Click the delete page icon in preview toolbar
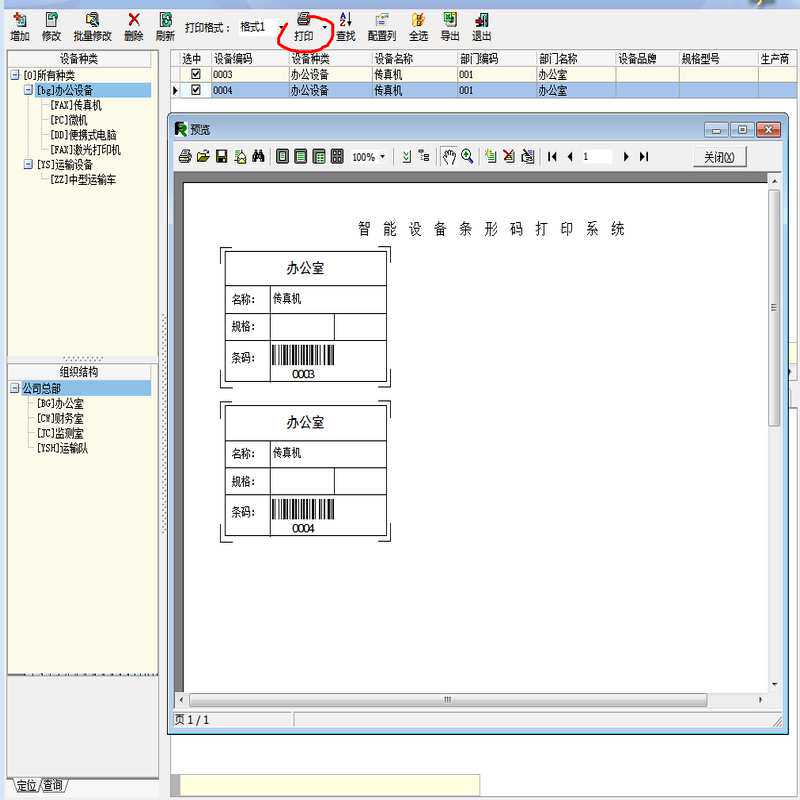The width and height of the screenshot is (800, 800). (x=509, y=156)
